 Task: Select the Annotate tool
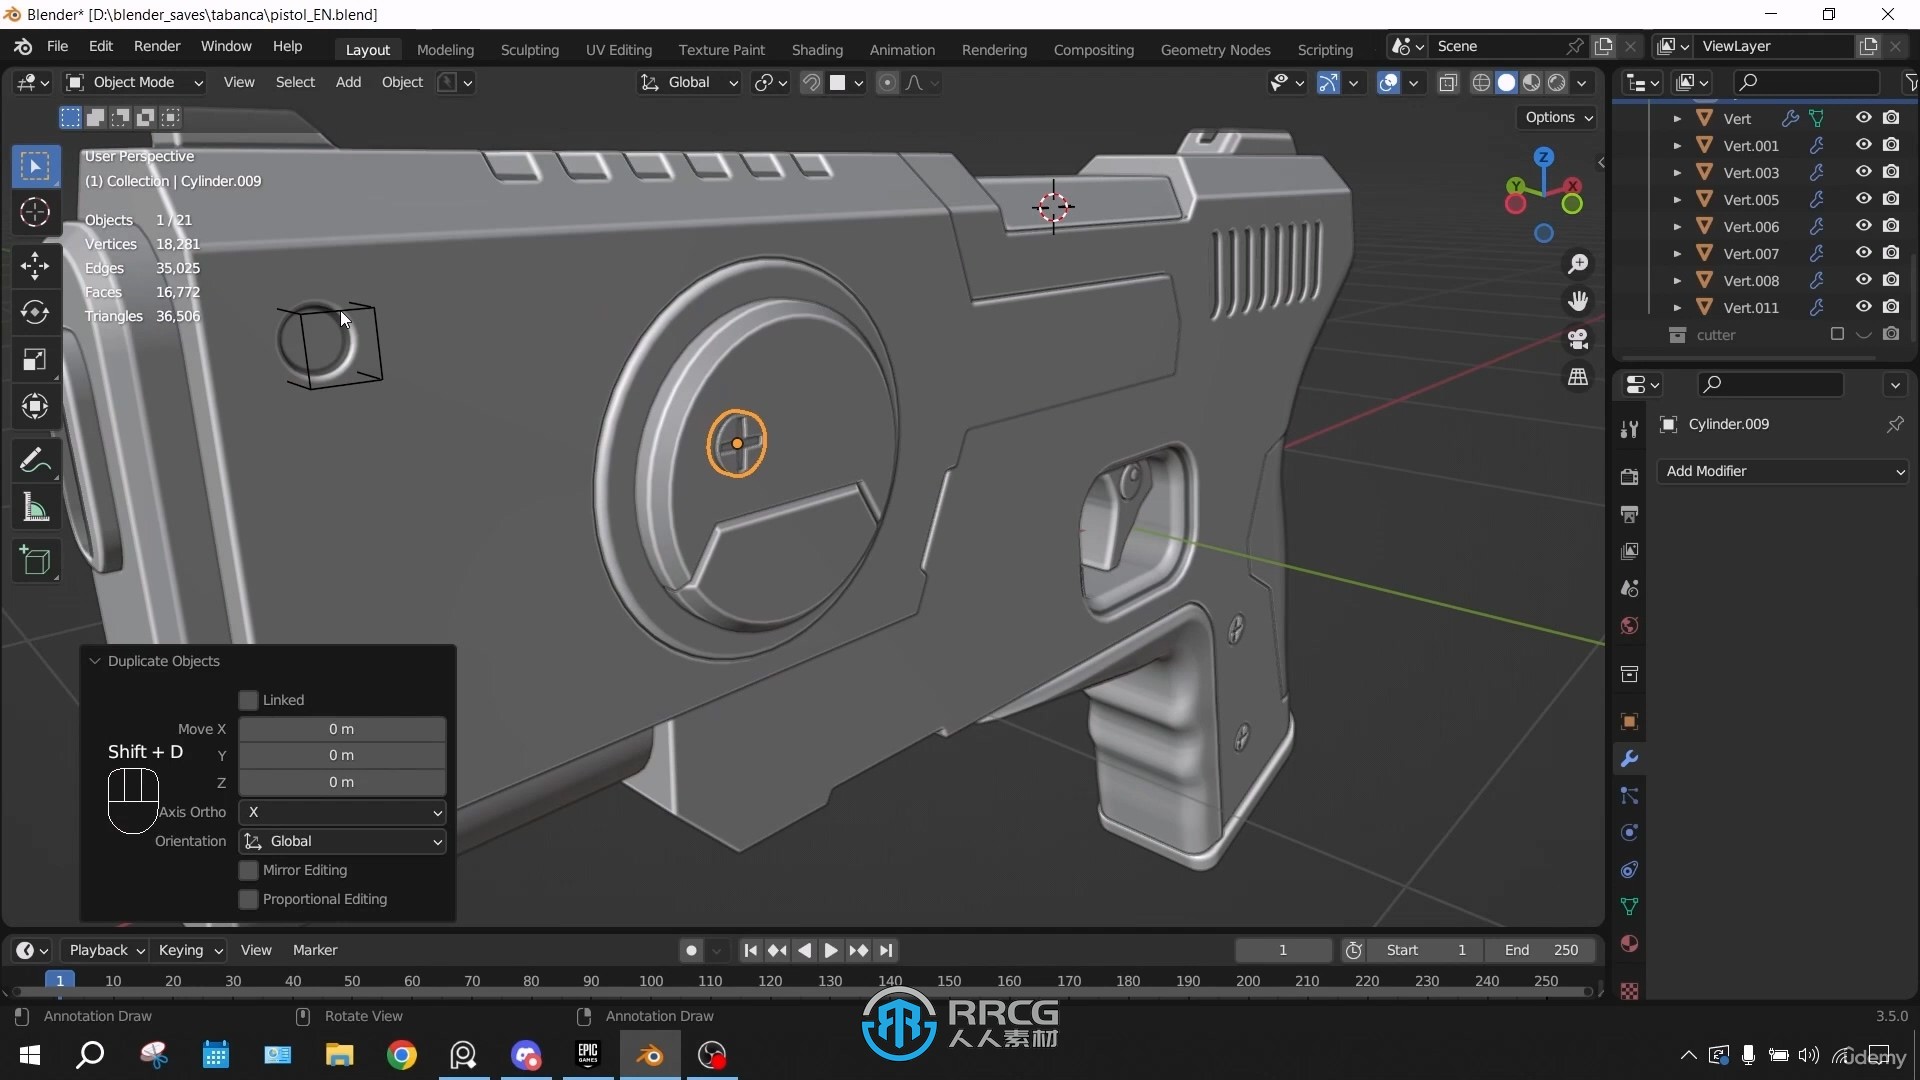[35, 460]
